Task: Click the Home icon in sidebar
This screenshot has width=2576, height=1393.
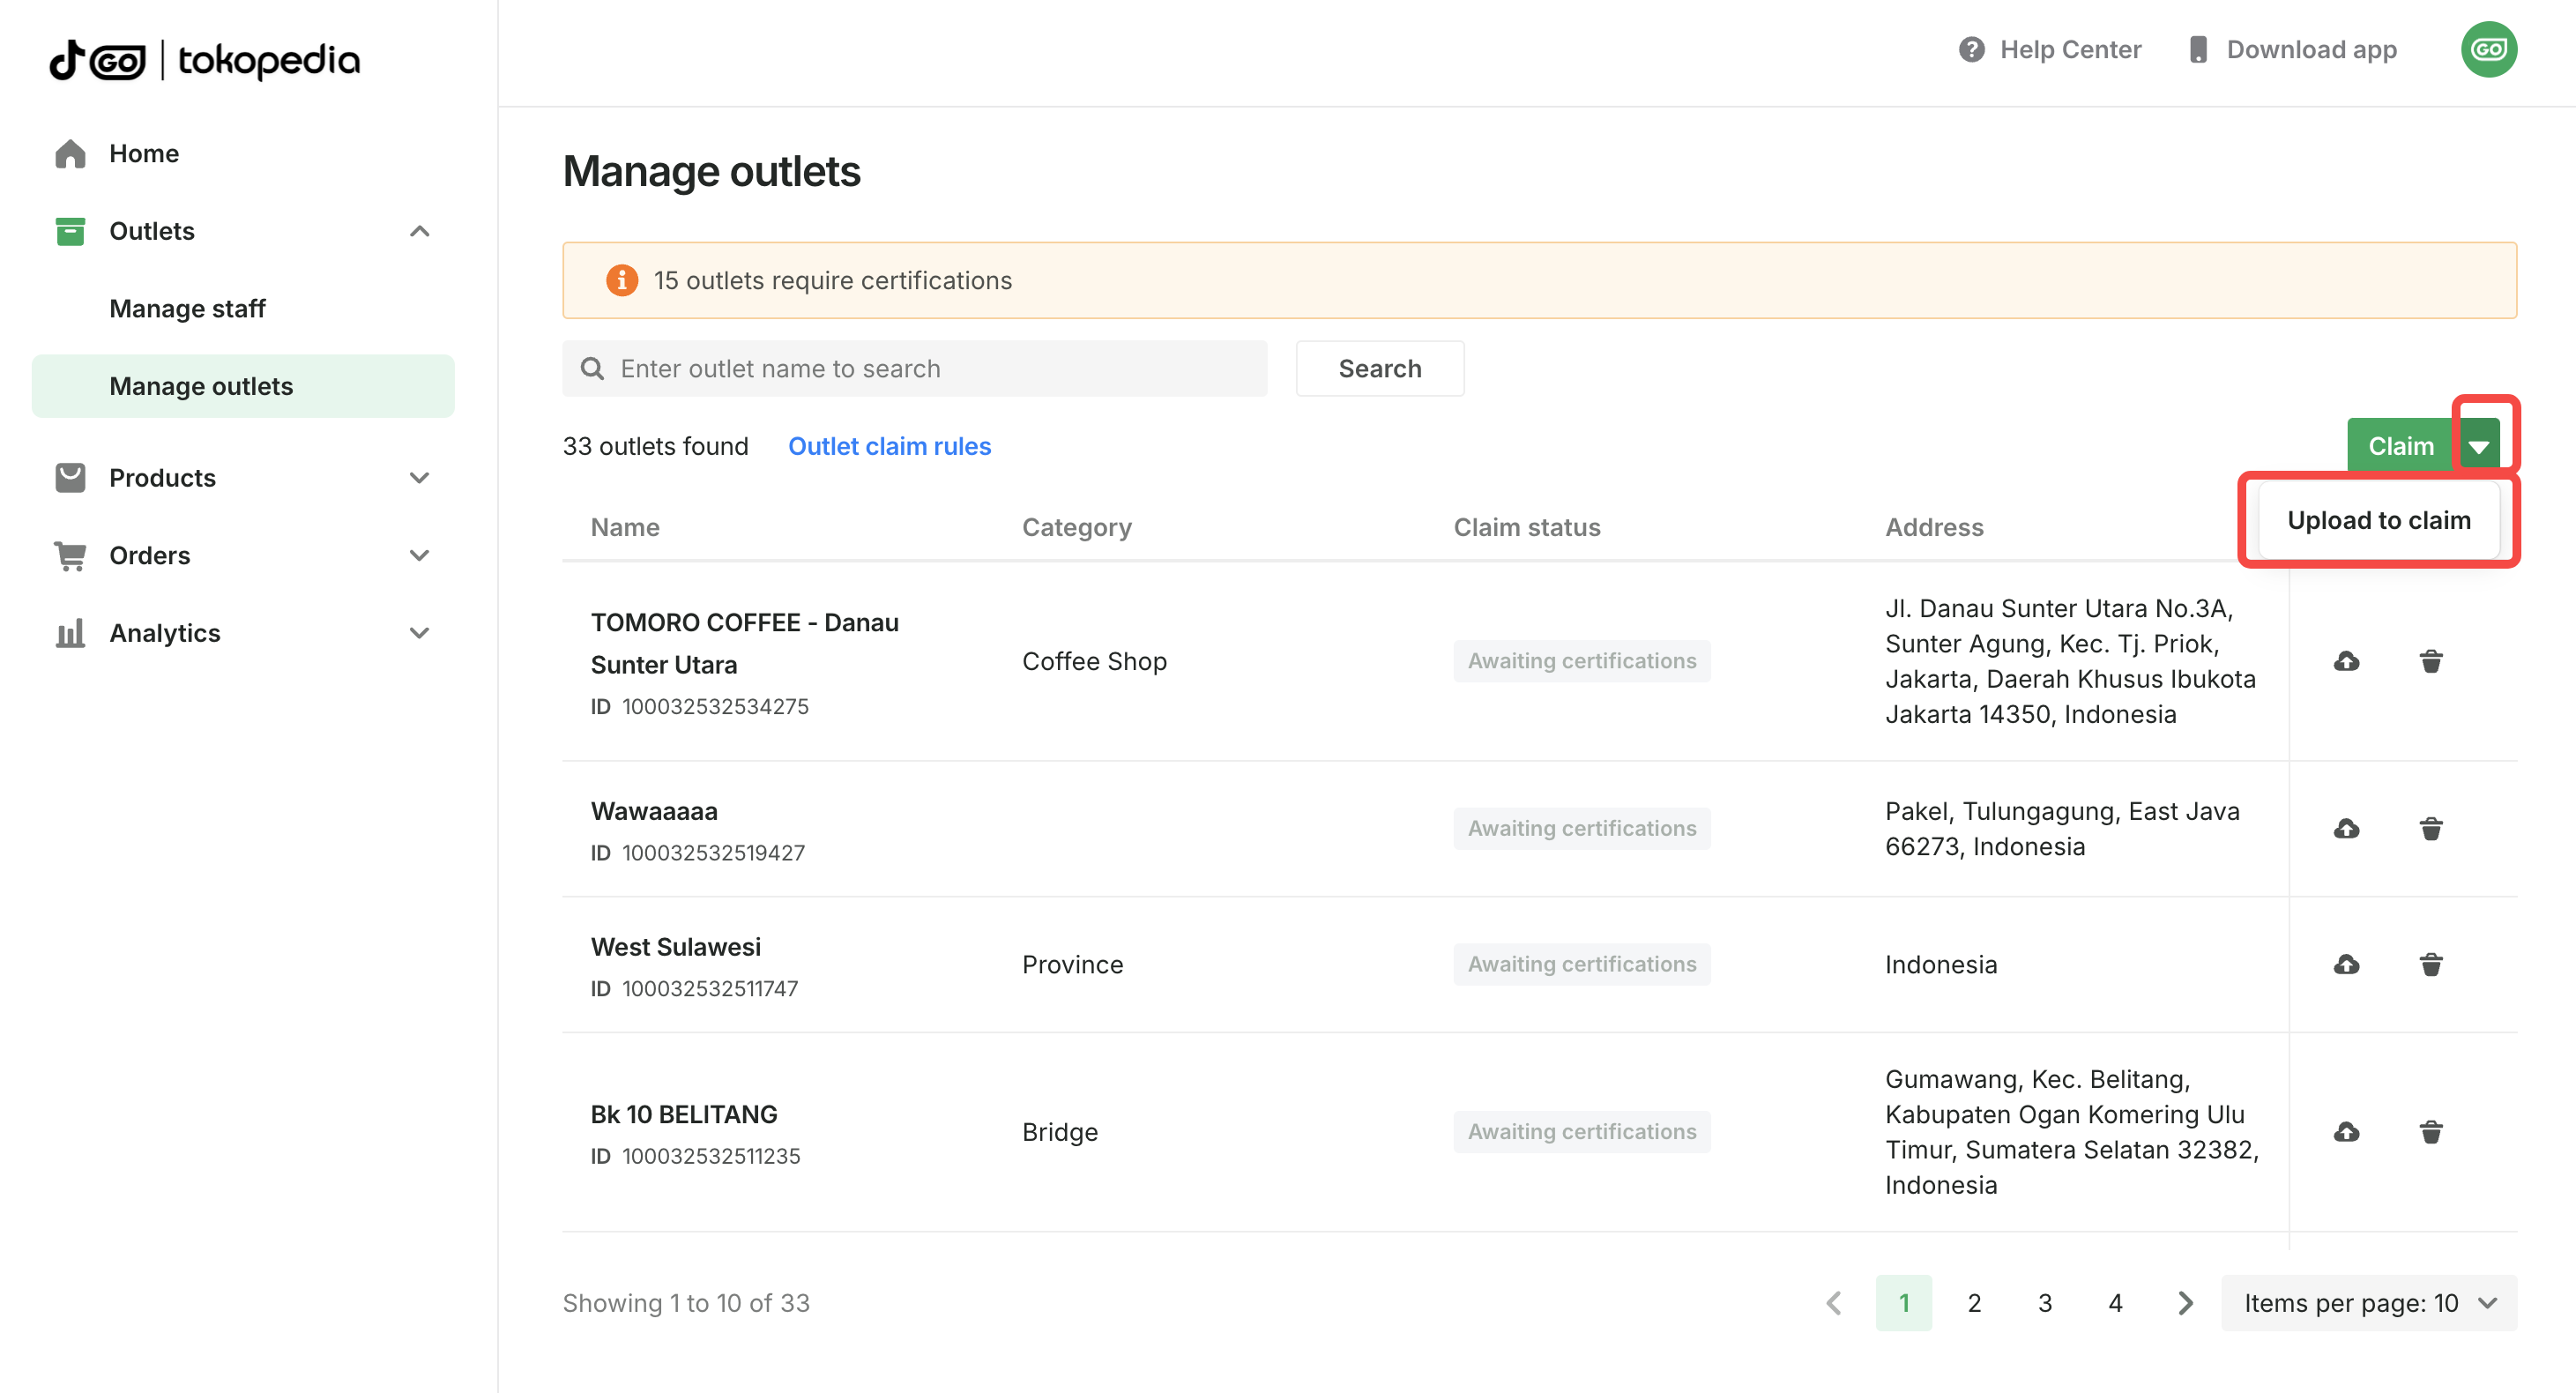Action: [x=70, y=153]
